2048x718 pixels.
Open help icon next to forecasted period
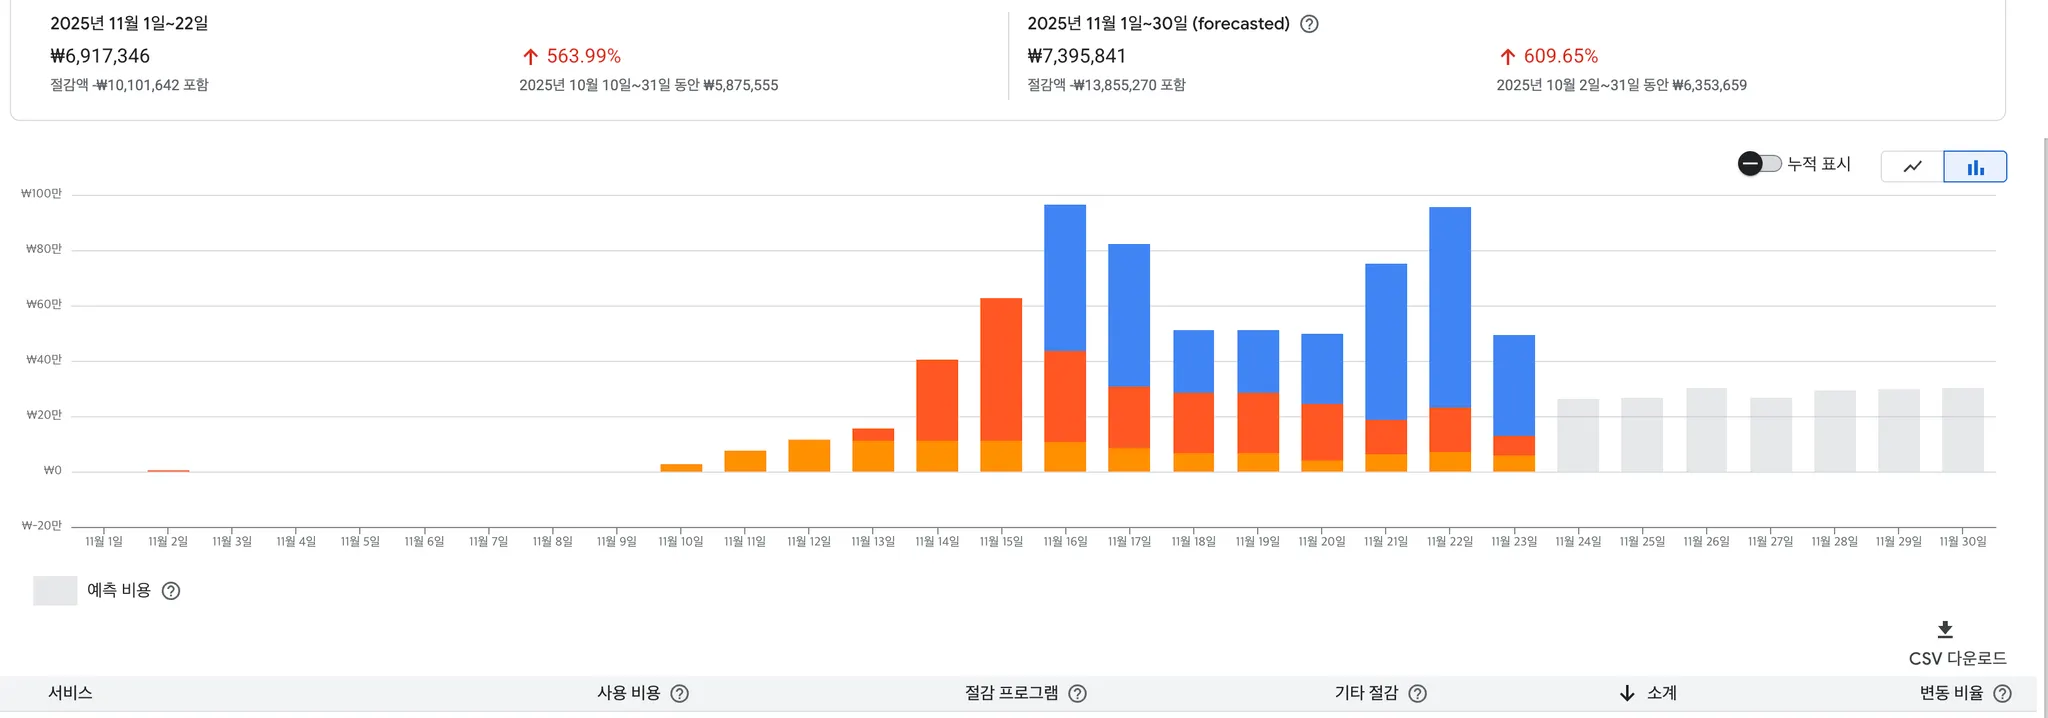pos(1309,24)
